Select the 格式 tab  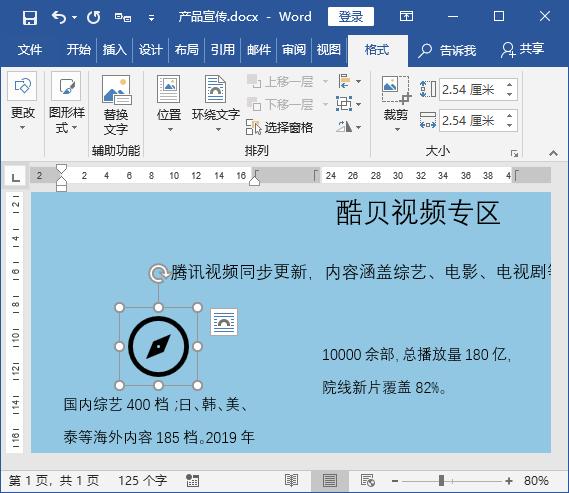tap(377, 50)
